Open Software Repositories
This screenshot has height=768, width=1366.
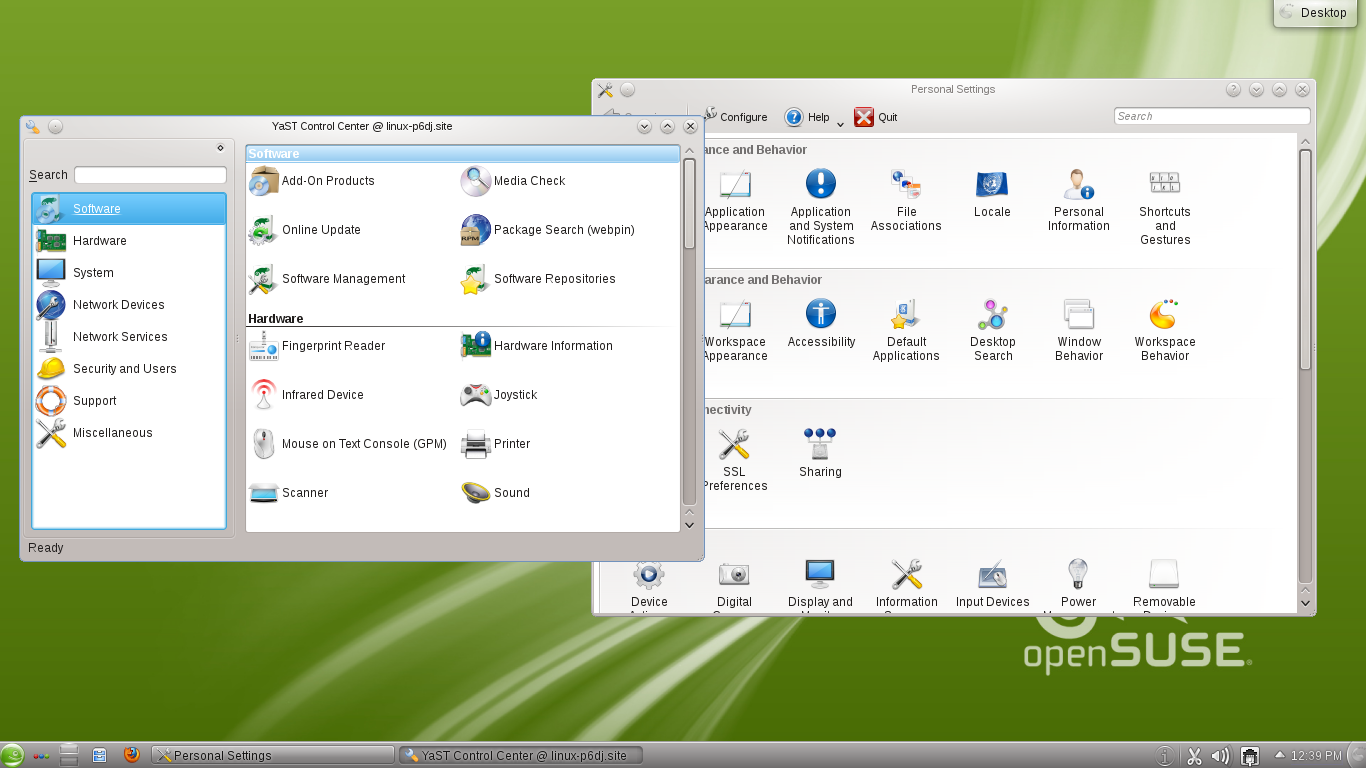(538, 279)
